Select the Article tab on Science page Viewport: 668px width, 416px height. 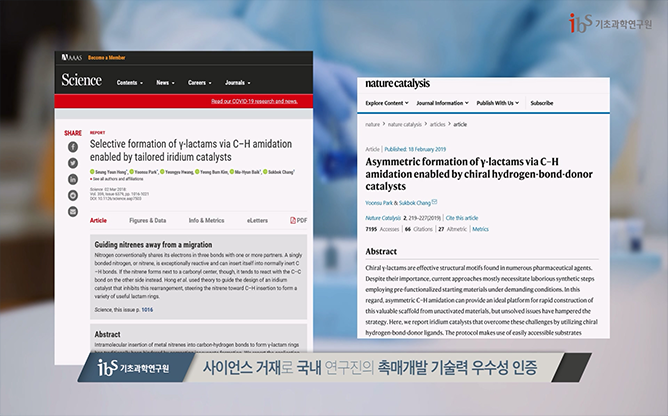[98, 220]
